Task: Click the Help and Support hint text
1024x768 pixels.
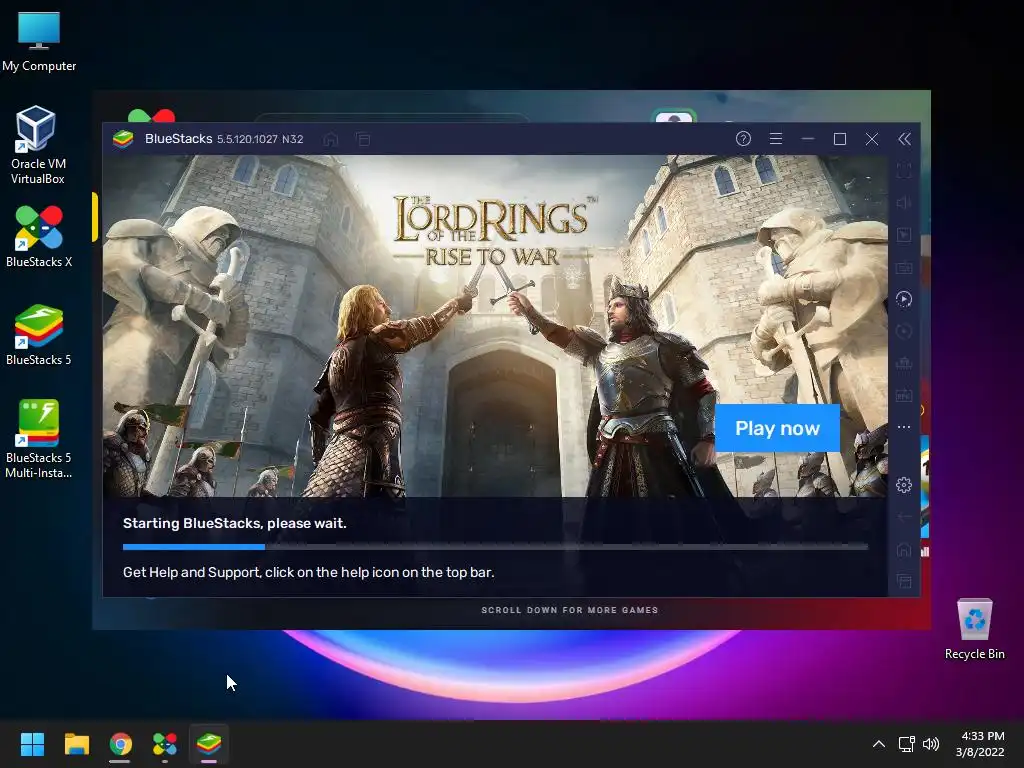Action: click(308, 572)
